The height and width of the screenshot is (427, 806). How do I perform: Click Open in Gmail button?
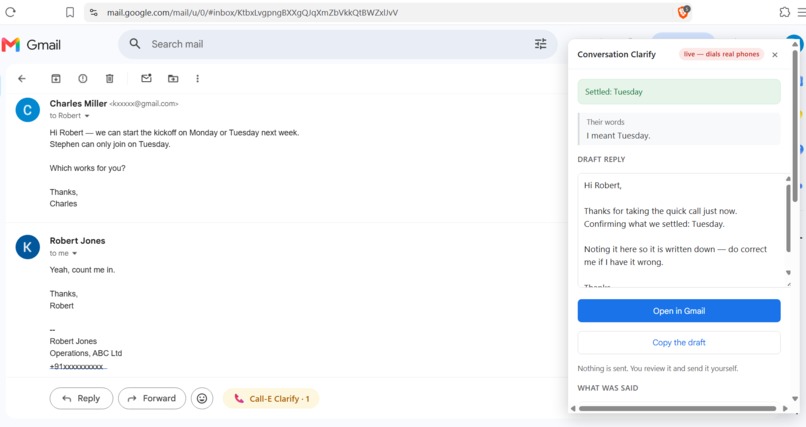(679, 311)
